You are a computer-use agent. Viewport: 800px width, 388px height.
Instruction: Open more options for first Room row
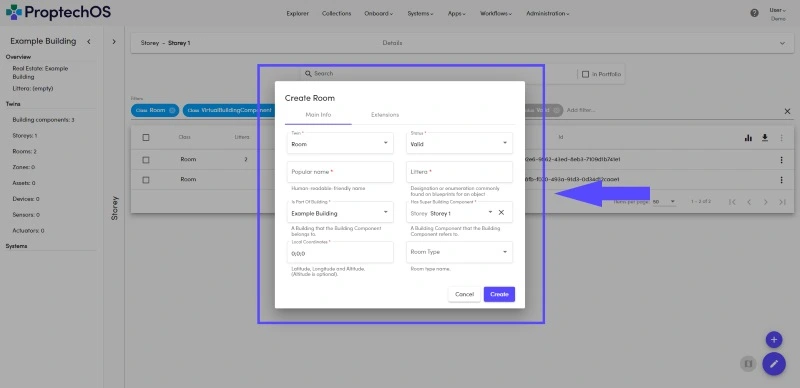pos(781,160)
